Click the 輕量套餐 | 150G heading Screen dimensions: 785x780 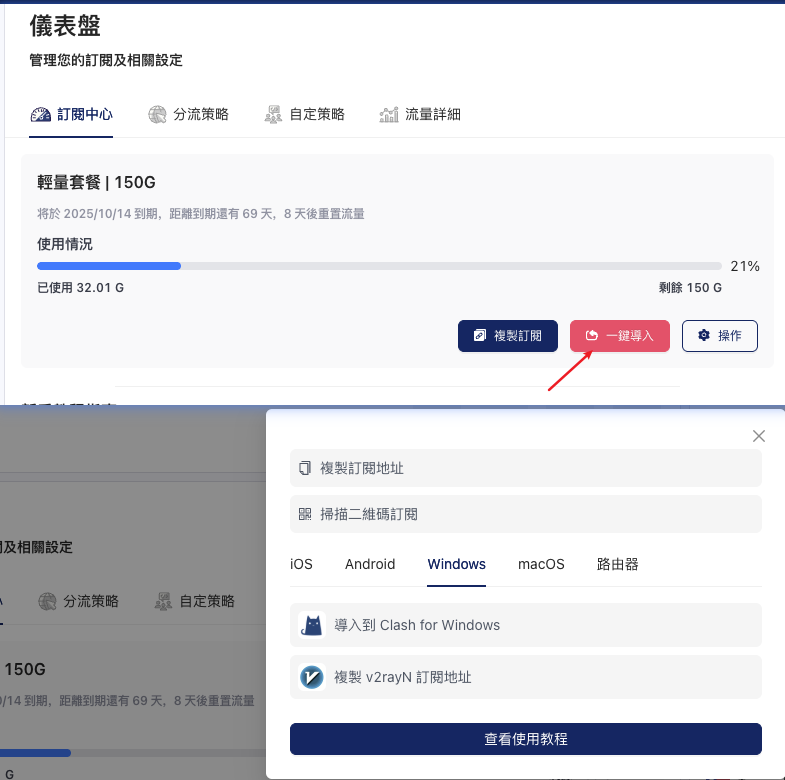click(x=96, y=182)
